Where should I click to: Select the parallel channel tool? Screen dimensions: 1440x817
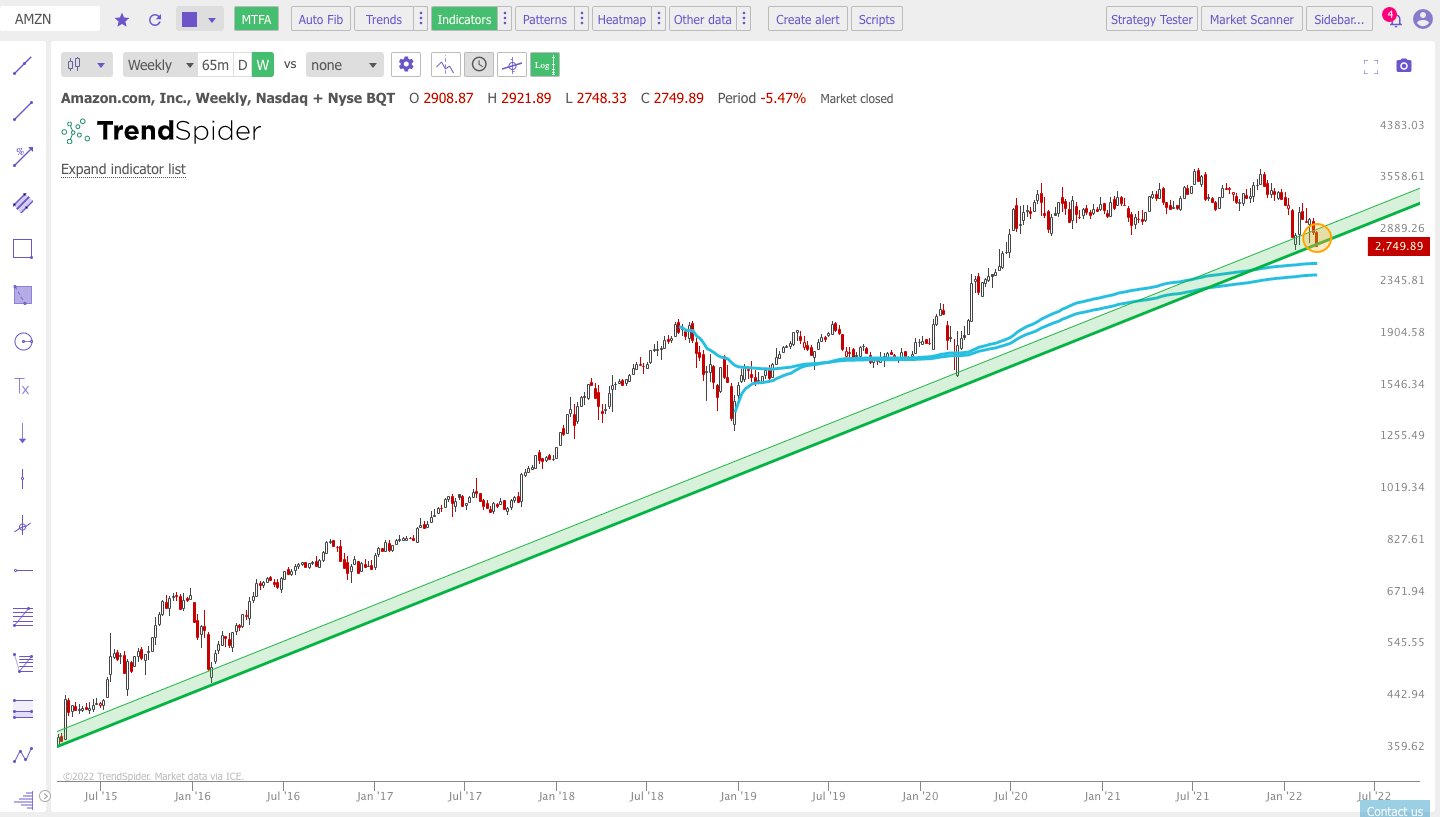pyautogui.click(x=22, y=203)
